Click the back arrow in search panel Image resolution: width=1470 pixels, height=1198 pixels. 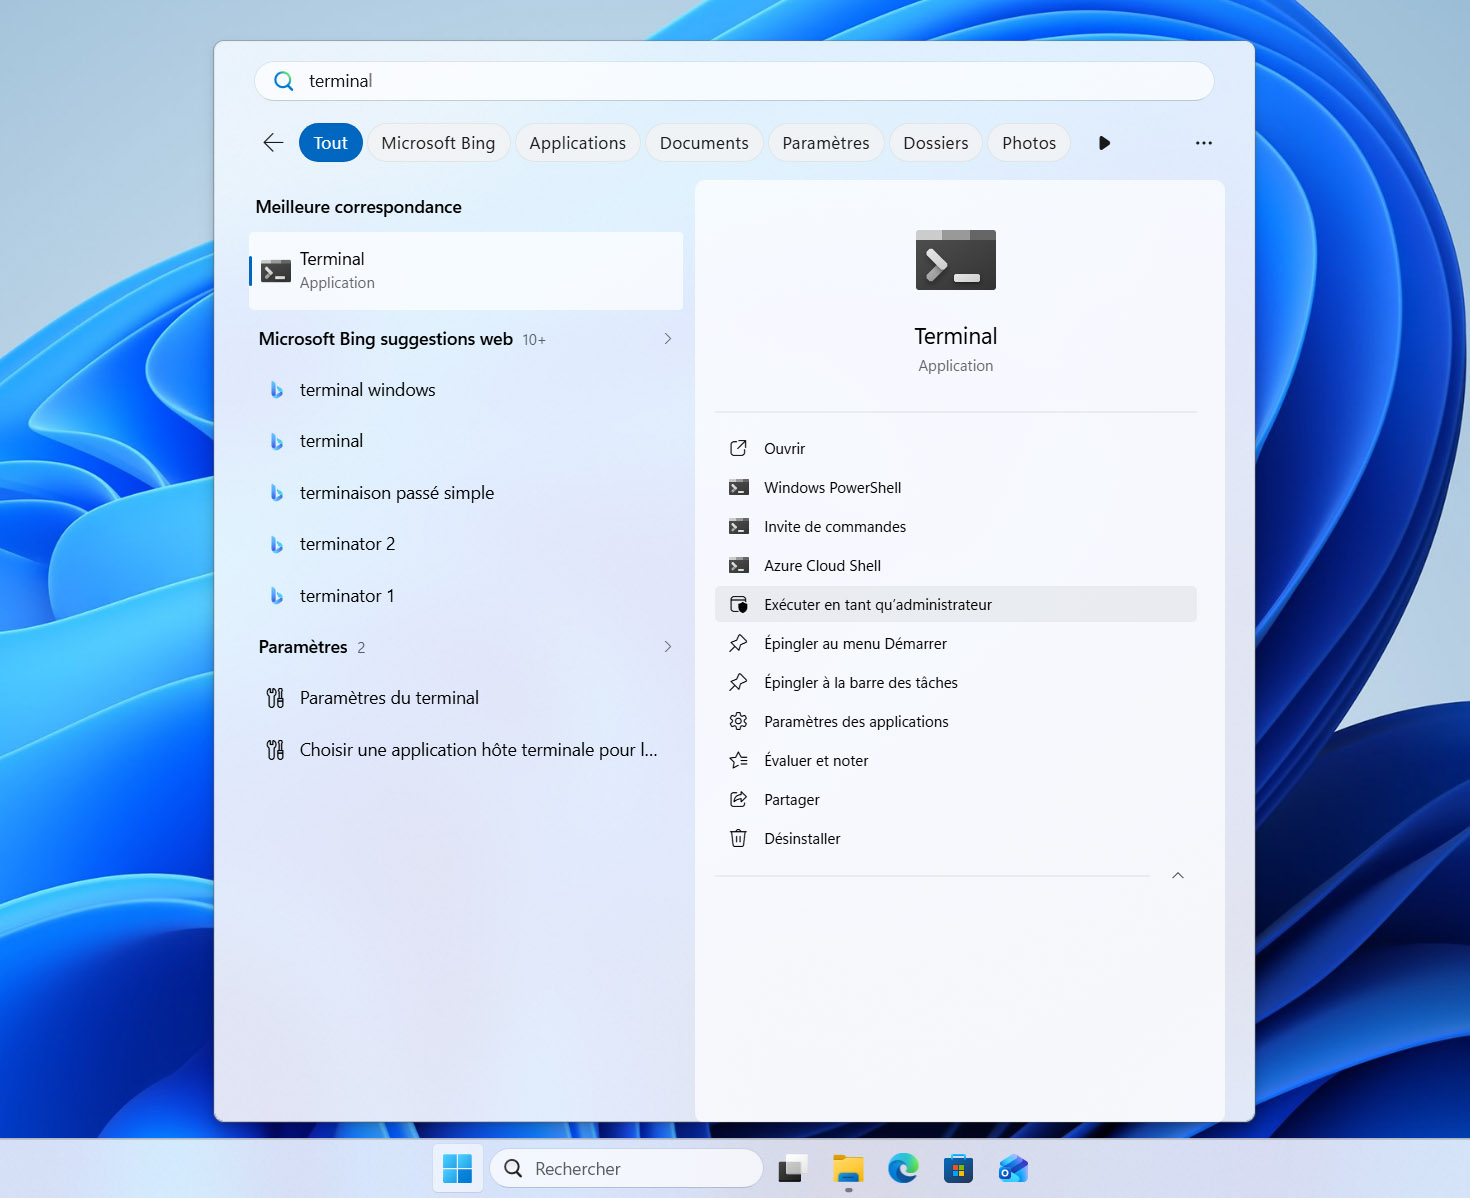coord(273,143)
